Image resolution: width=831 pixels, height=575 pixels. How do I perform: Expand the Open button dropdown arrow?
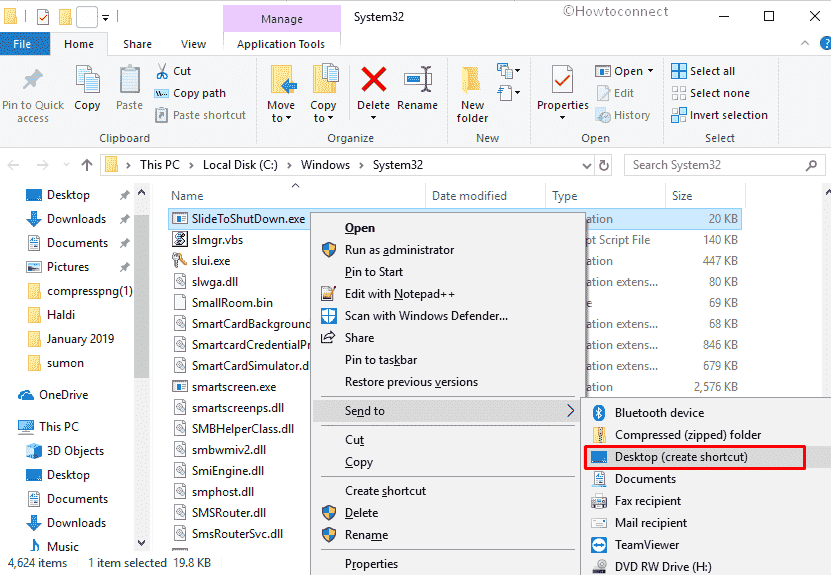coord(650,71)
